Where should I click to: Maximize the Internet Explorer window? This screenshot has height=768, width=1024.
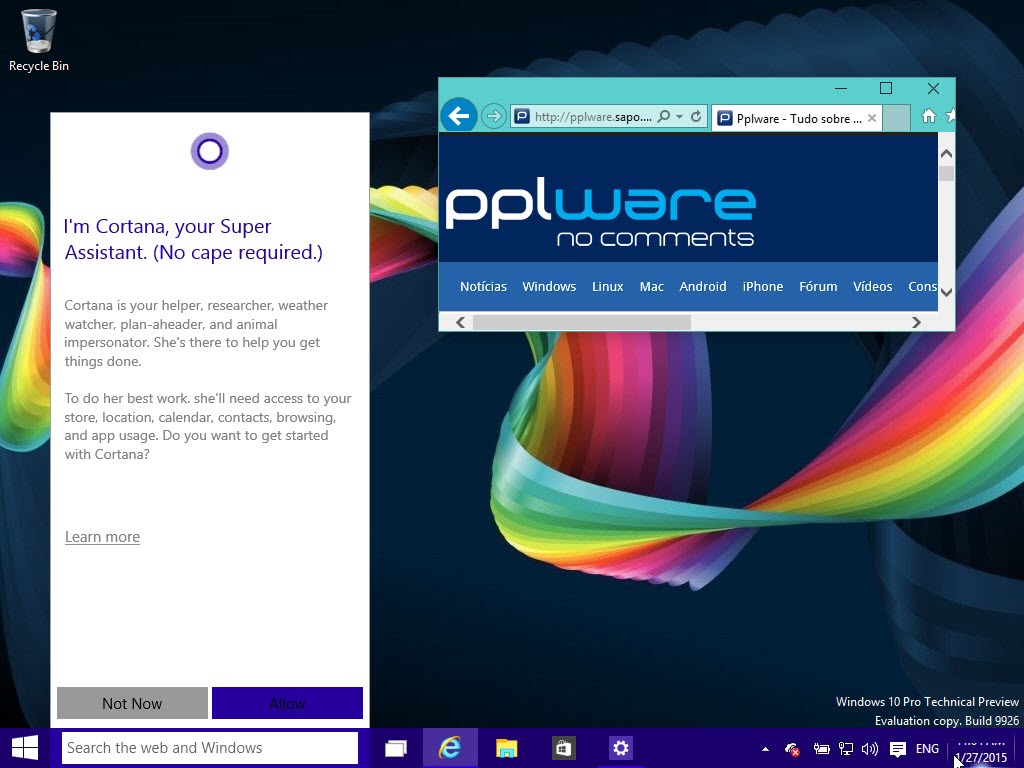[x=886, y=88]
